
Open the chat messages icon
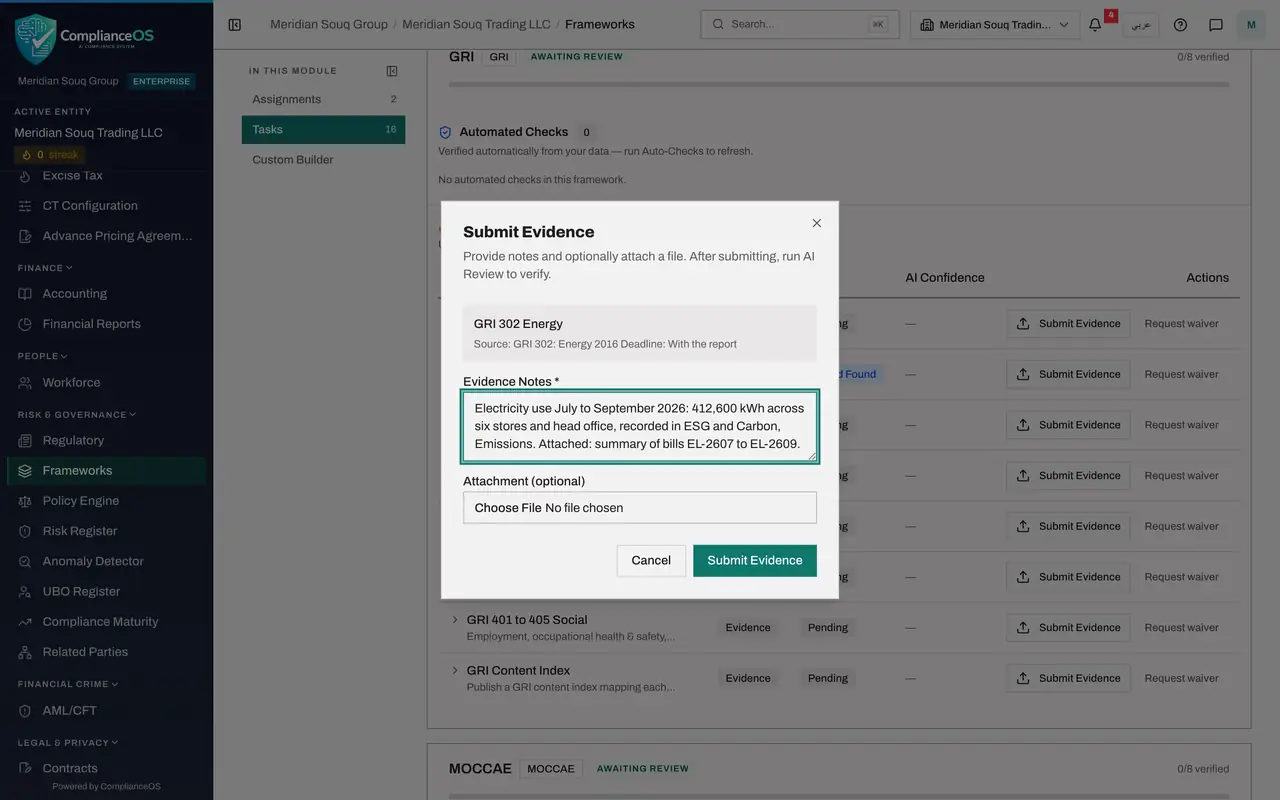(1216, 24)
